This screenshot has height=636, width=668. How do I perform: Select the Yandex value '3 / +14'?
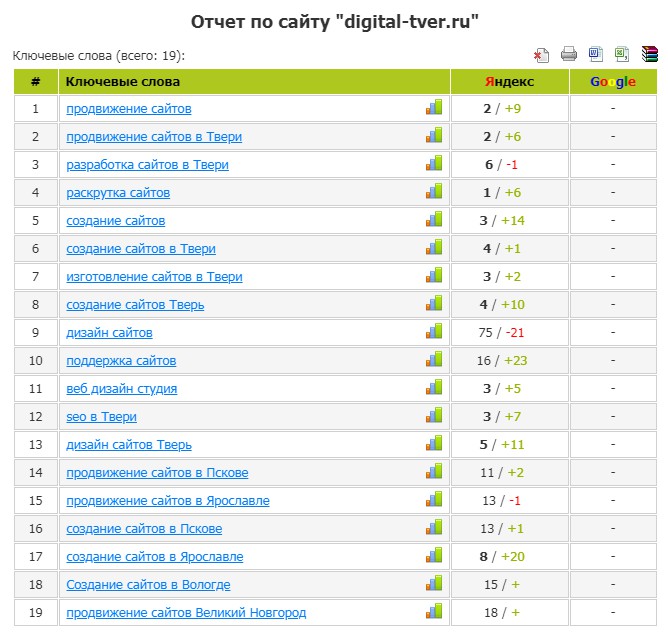502,221
